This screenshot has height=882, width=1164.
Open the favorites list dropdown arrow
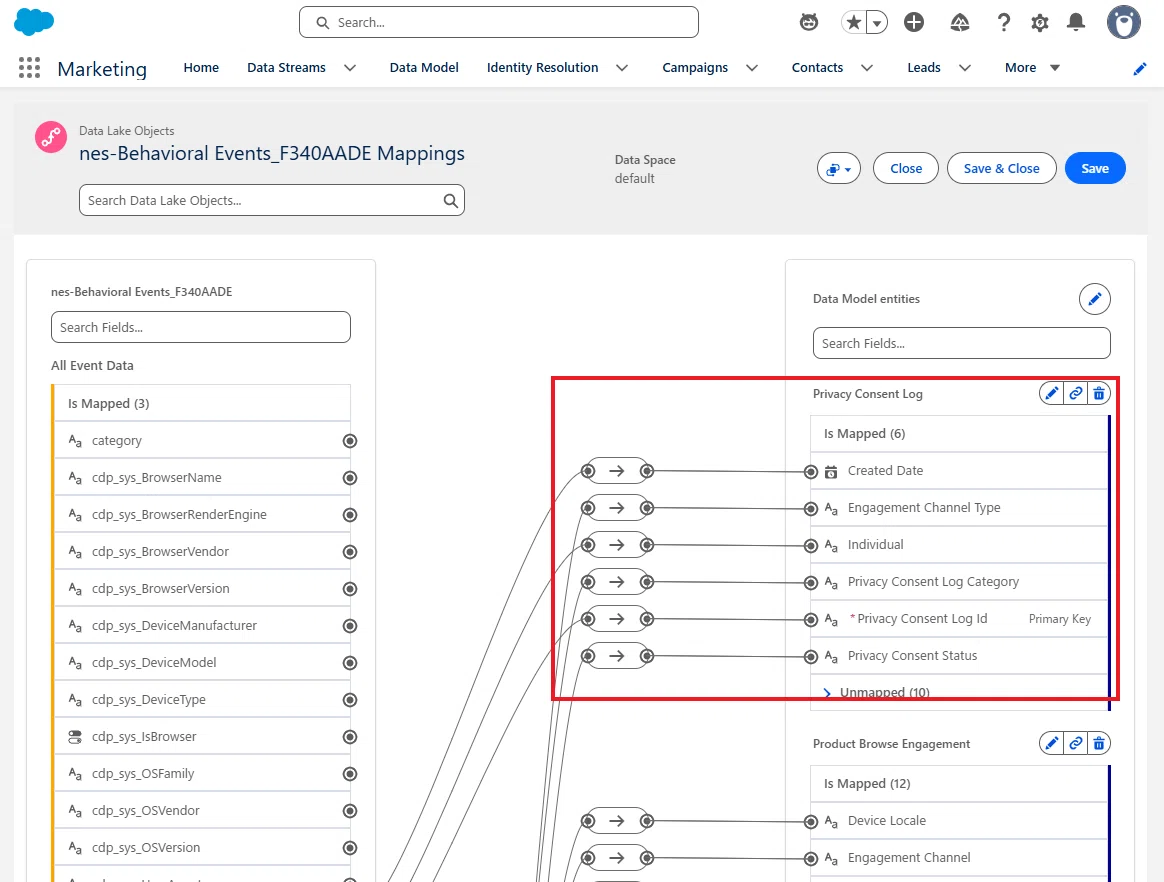pyautogui.click(x=877, y=23)
